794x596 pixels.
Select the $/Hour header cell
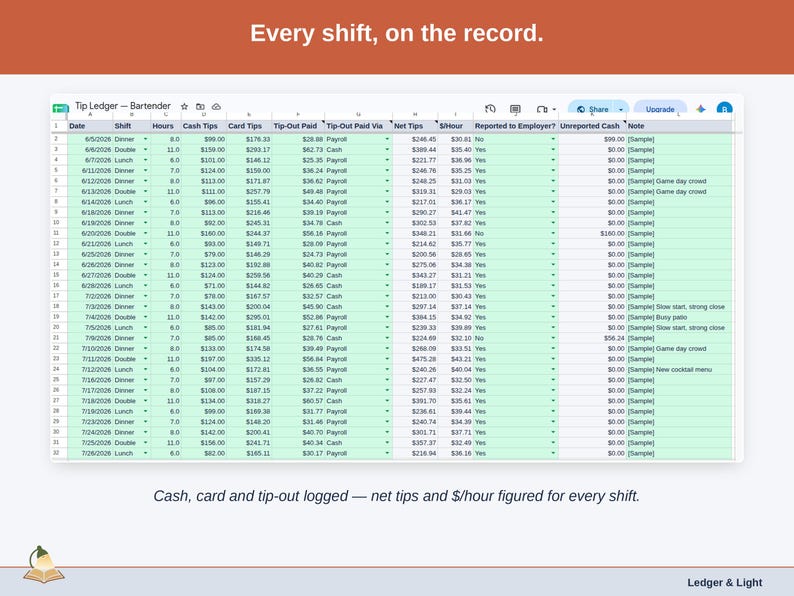pyautogui.click(x=455, y=126)
